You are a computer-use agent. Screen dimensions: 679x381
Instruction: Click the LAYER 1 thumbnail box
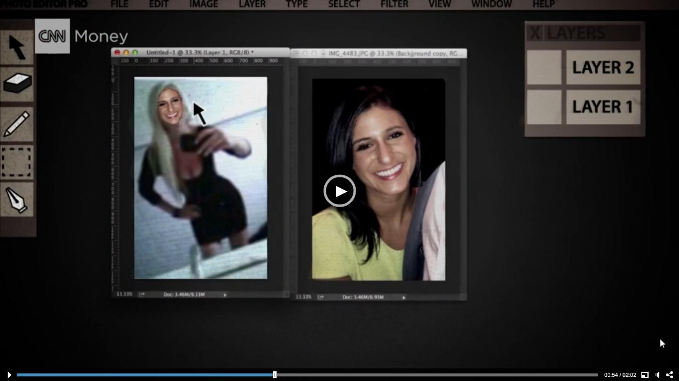point(544,107)
